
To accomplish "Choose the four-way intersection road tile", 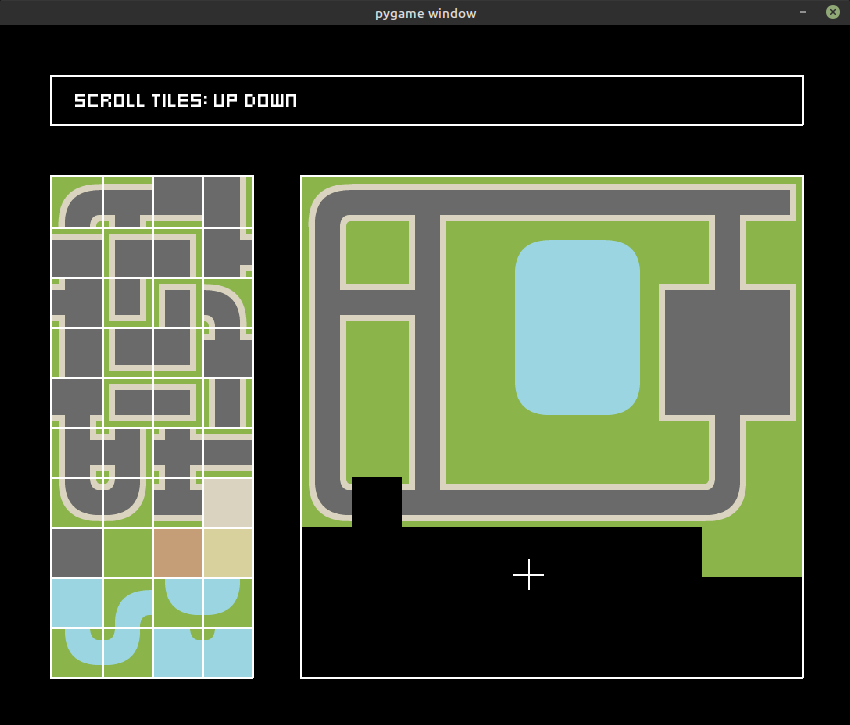I will [x=178, y=452].
